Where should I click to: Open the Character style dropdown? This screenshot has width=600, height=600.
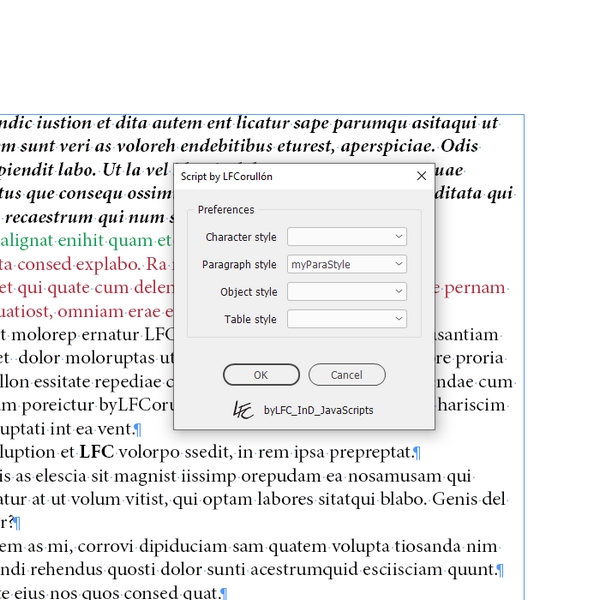pyautogui.click(x=347, y=236)
